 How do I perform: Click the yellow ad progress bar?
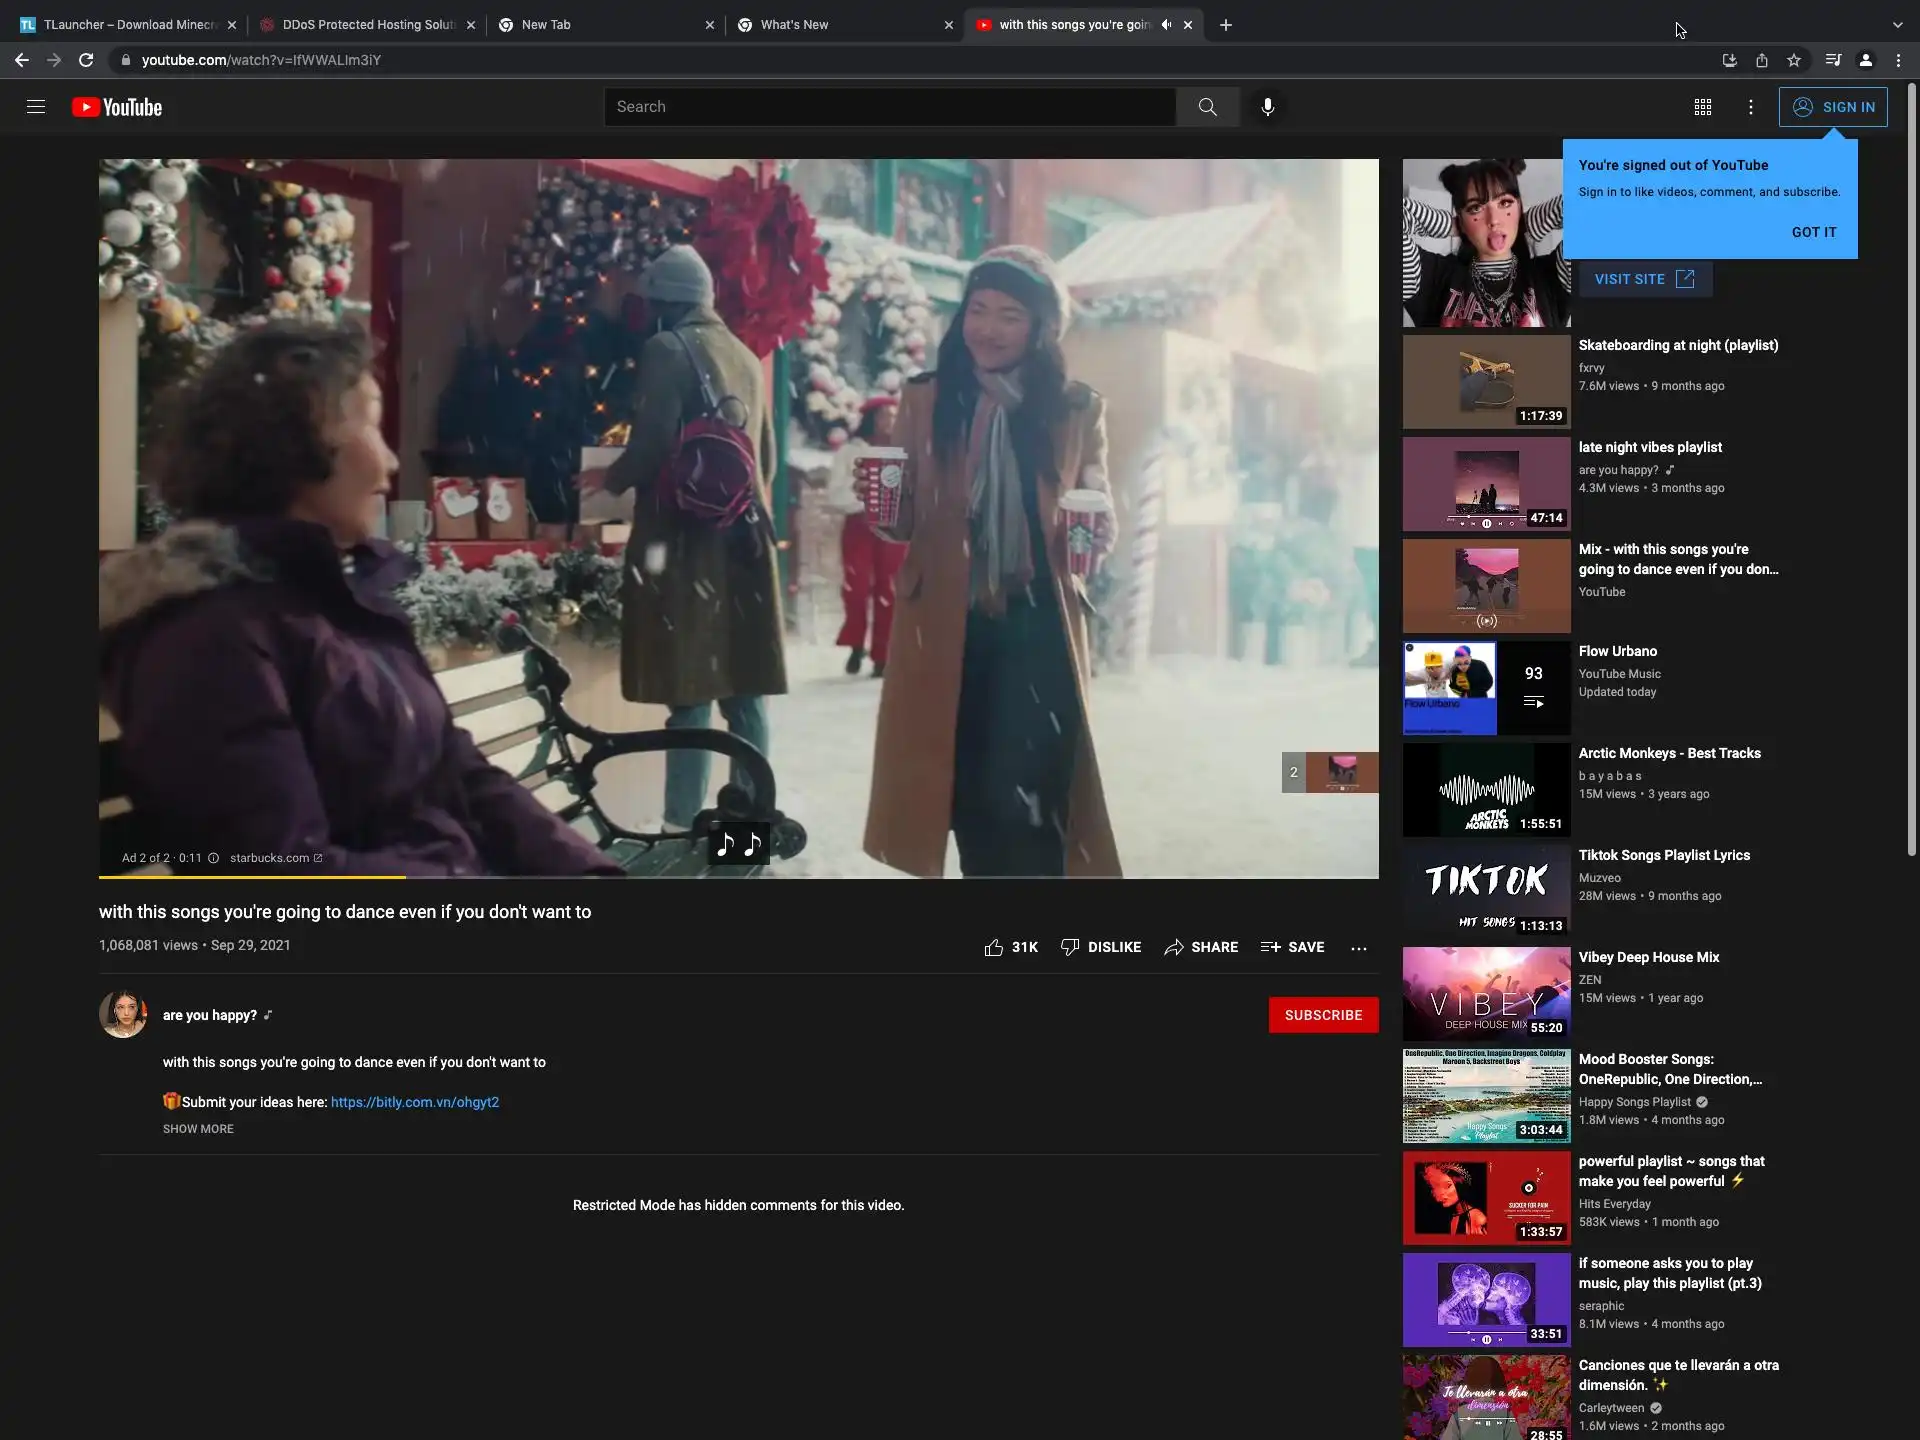252,877
